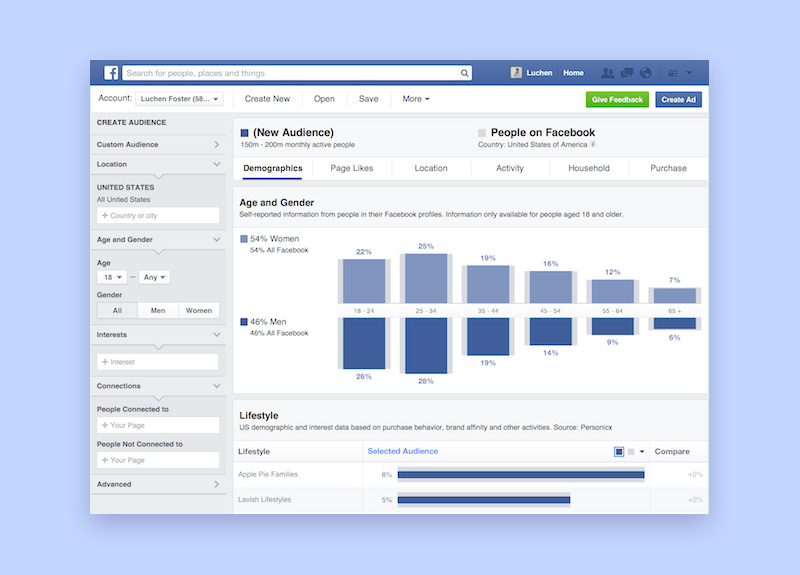The width and height of the screenshot is (800, 575).
Task: Click the Lifestyle column header
Action: click(254, 452)
